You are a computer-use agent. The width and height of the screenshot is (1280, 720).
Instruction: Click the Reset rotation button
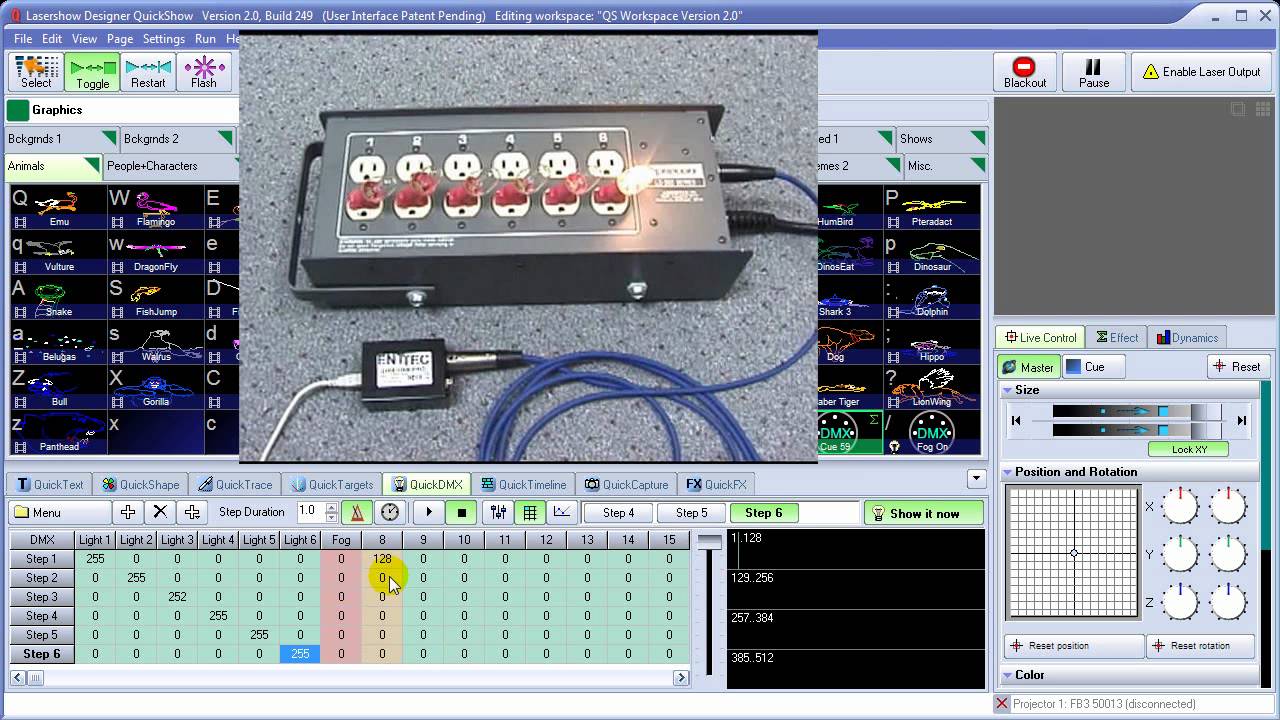point(1201,646)
